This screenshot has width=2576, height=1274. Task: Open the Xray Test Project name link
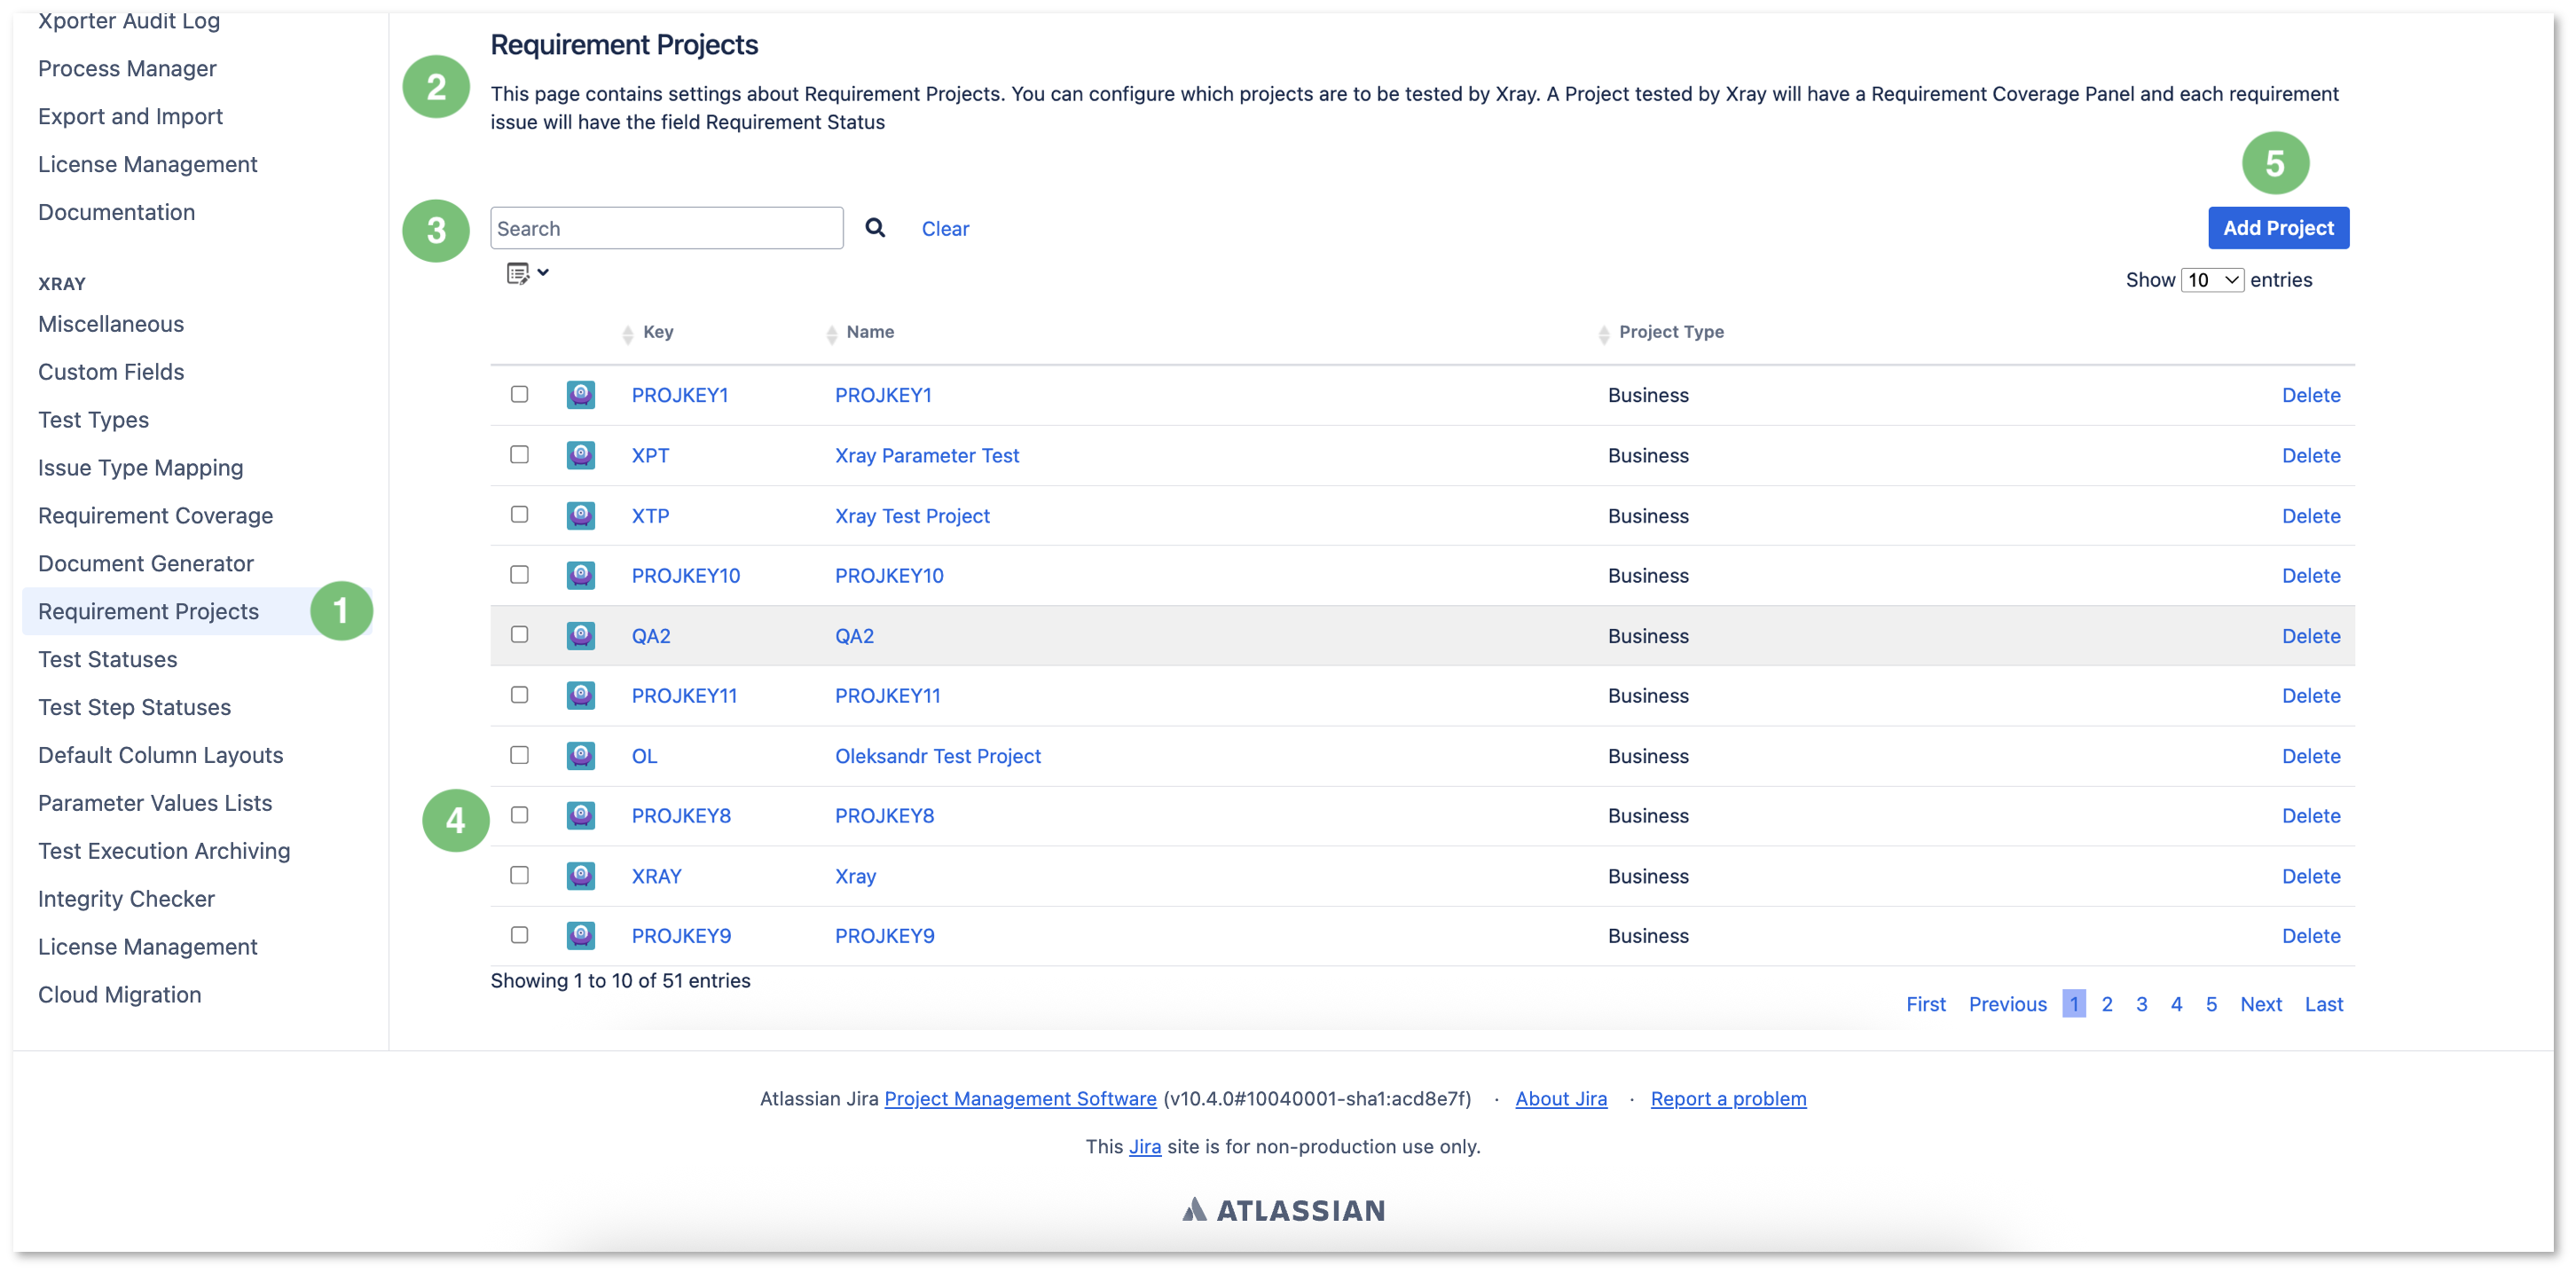[x=912, y=516]
